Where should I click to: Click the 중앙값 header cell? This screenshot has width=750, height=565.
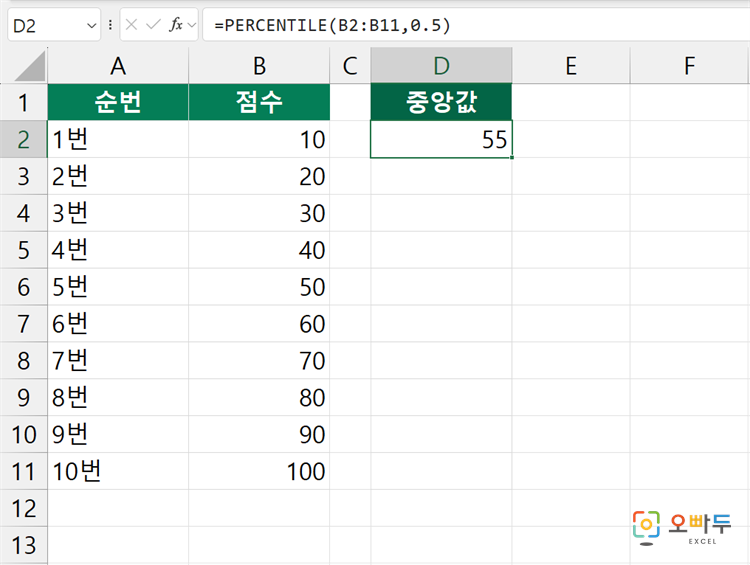point(441,102)
